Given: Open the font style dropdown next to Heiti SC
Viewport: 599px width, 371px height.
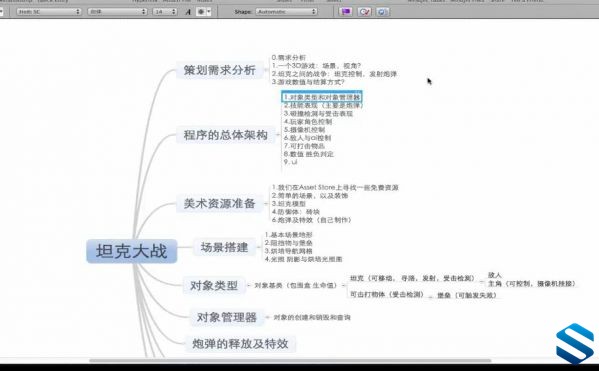Looking at the screenshot, I should [117, 12].
